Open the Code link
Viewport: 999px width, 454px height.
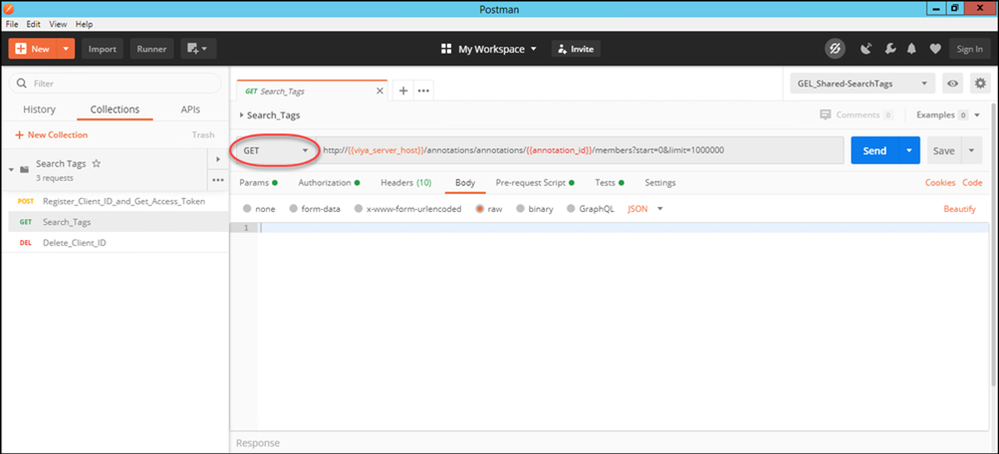(x=972, y=183)
